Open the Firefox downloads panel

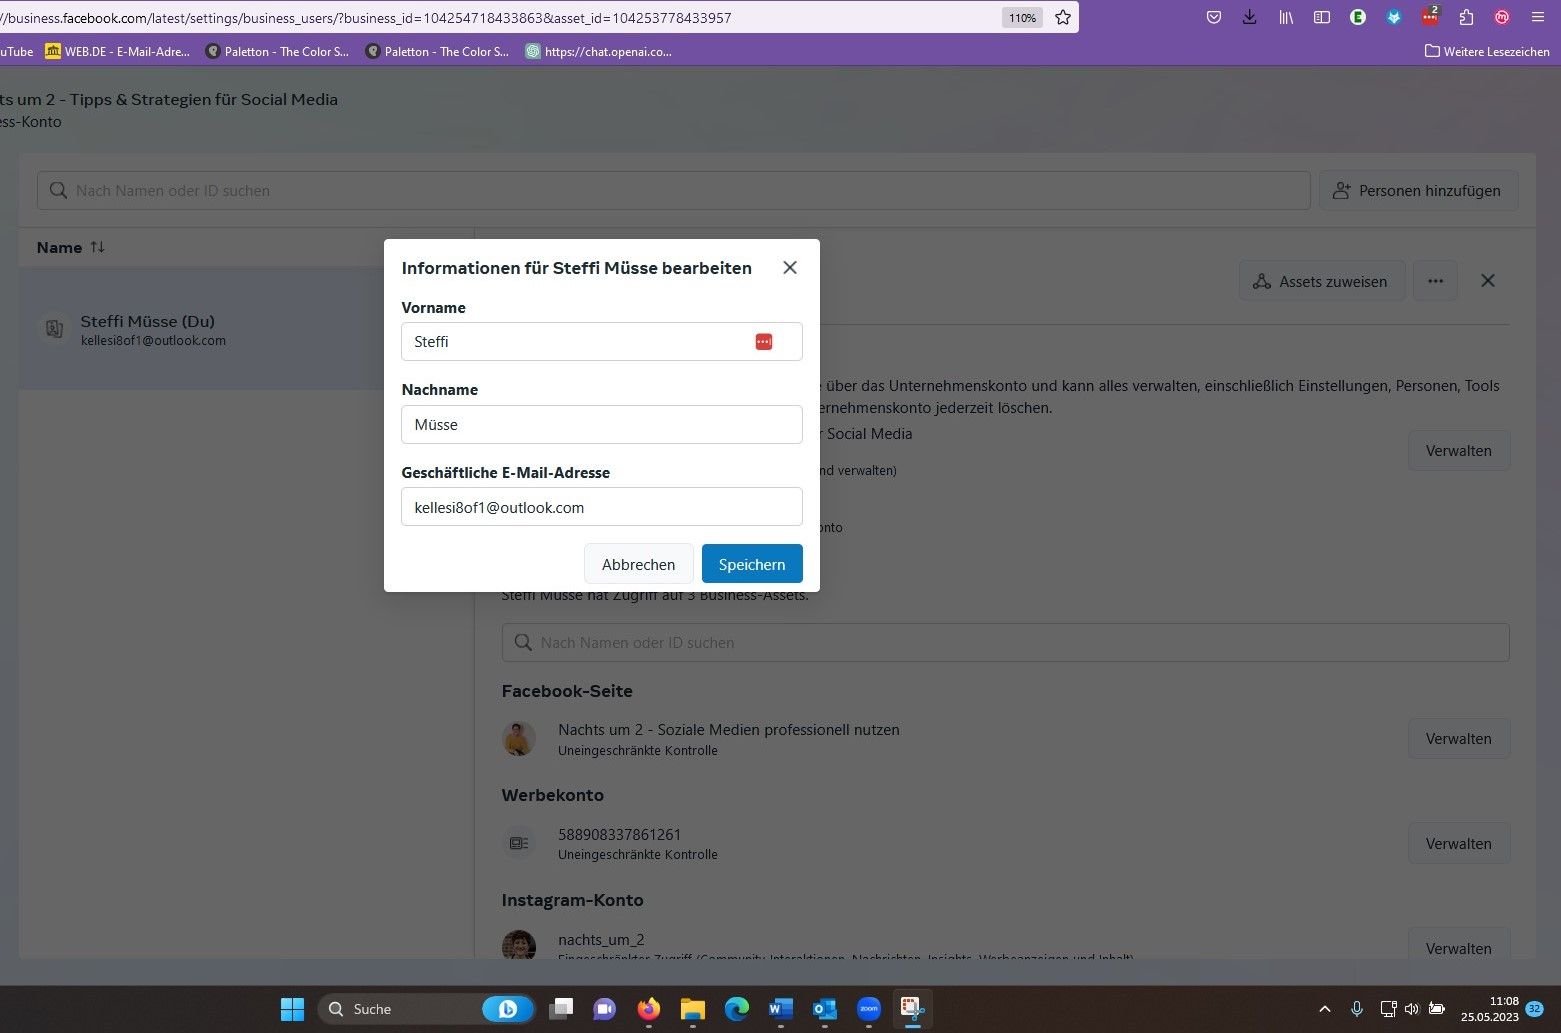click(x=1250, y=17)
